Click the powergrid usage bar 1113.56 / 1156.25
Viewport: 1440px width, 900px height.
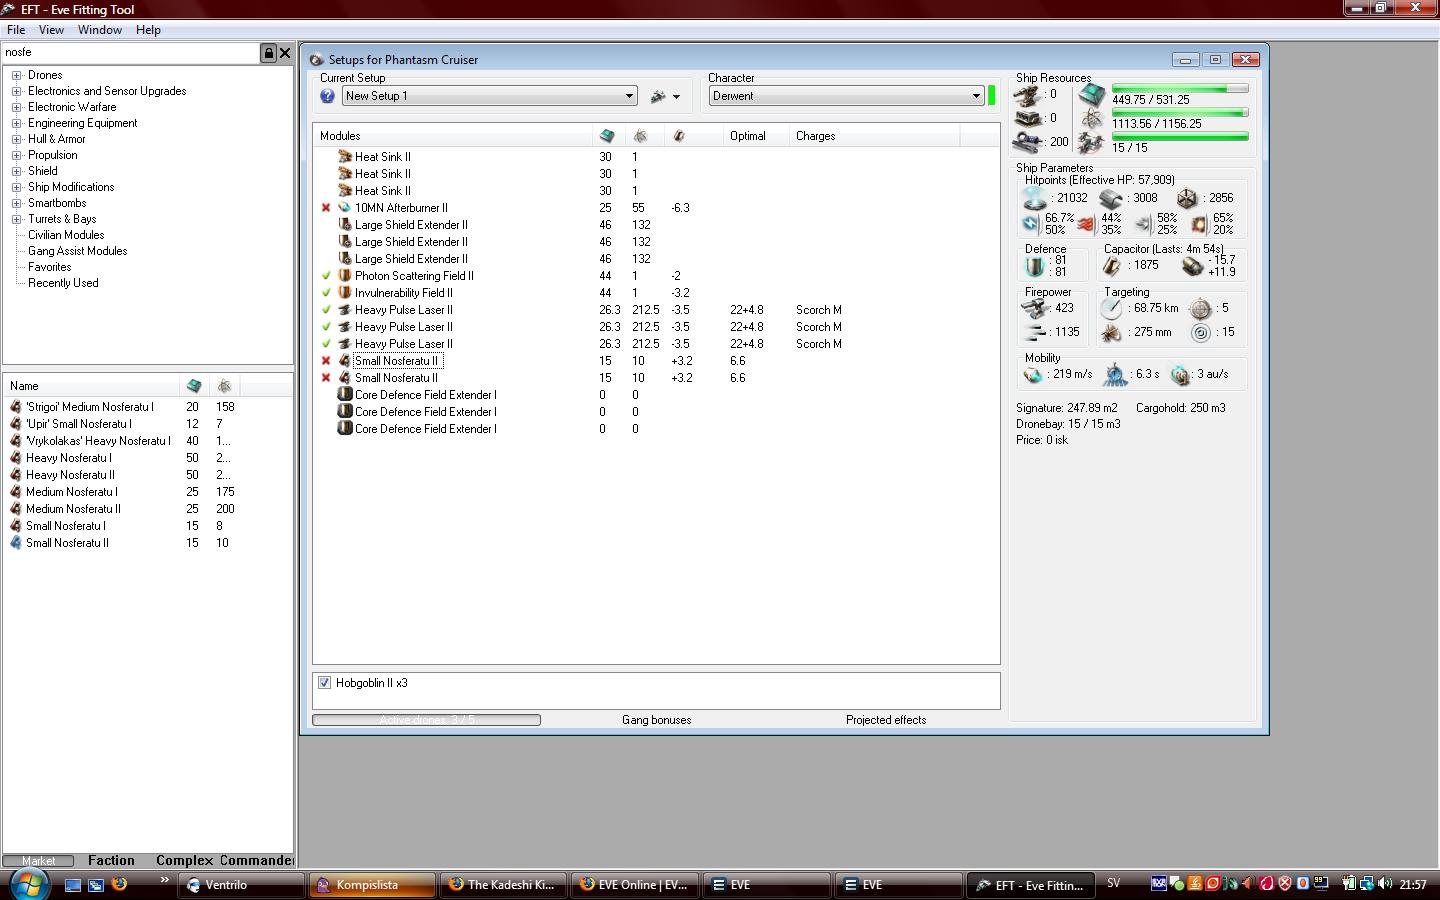1180,113
